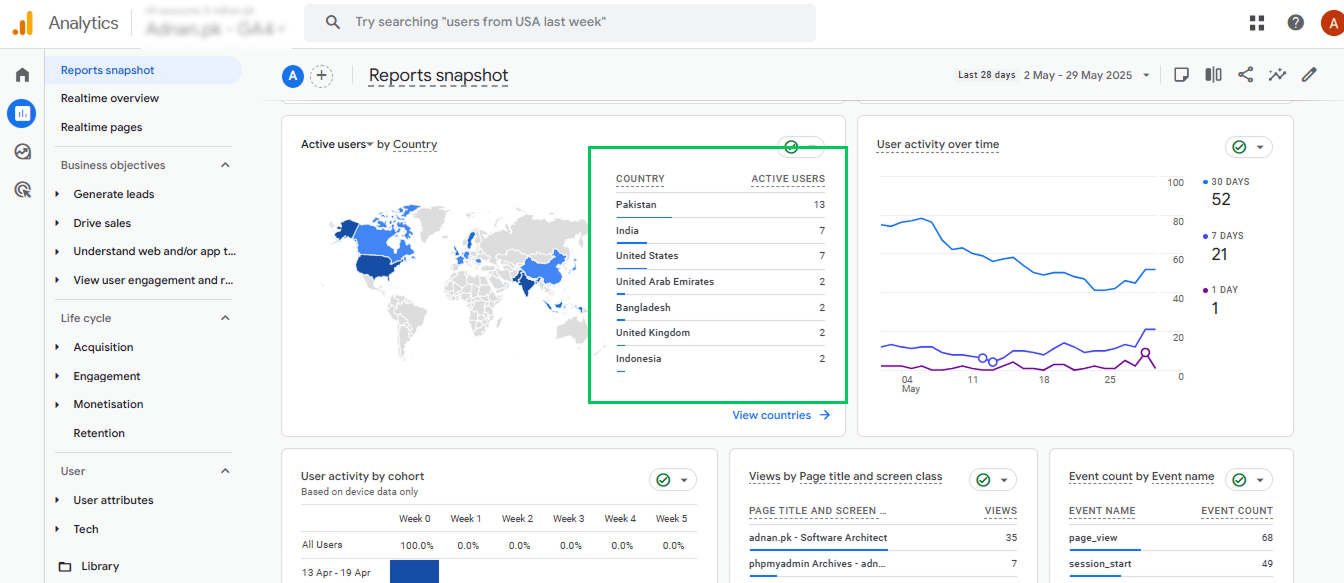Open the Insights sparkline icon
Screen dimensions: 1344x583
[x=1277, y=75]
